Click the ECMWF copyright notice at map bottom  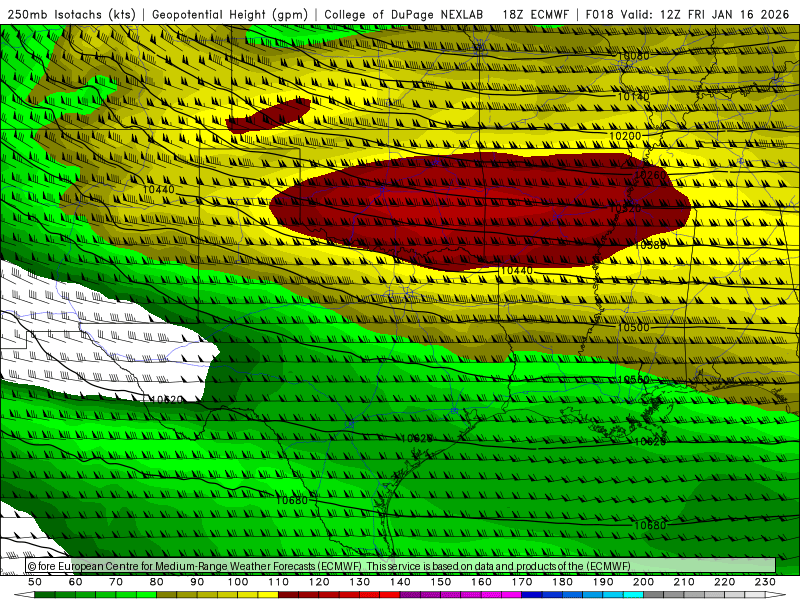coord(329,566)
